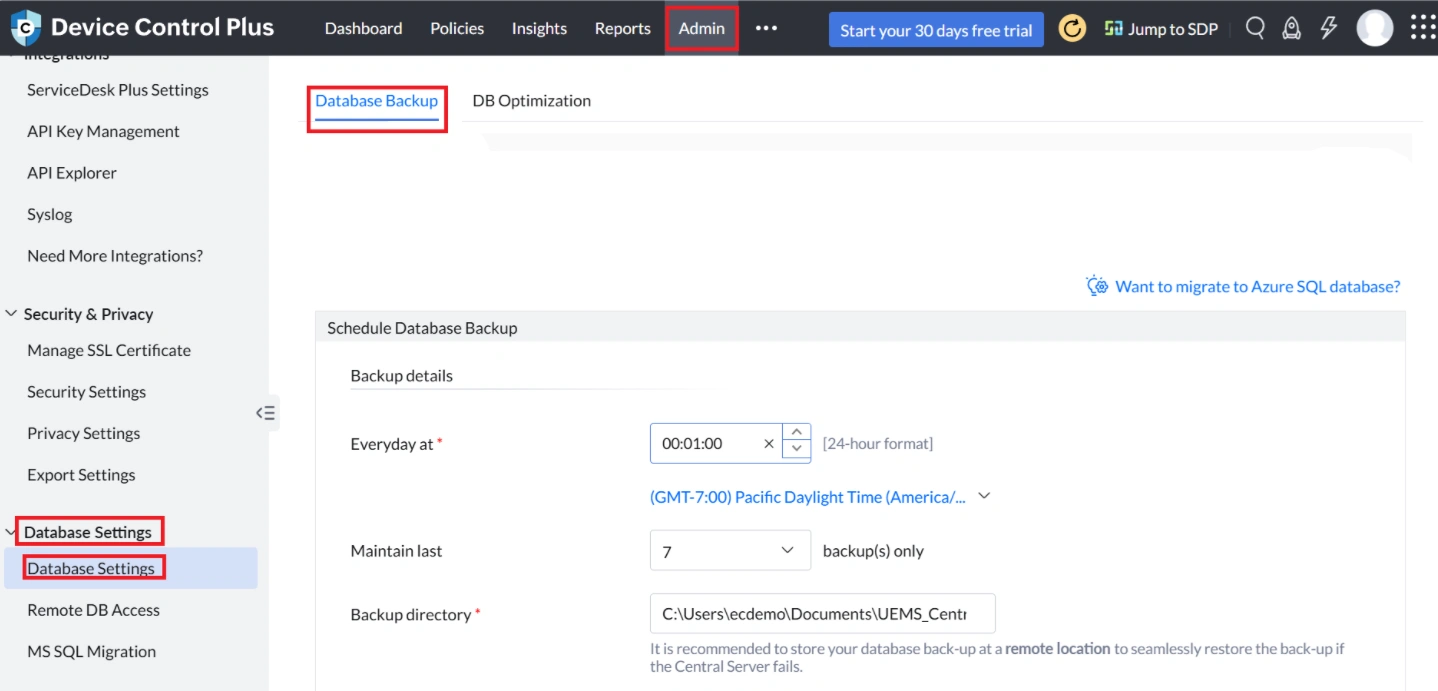The width and height of the screenshot is (1438, 691).
Task: Clear the Everyday at time field
Action: coord(768,444)
